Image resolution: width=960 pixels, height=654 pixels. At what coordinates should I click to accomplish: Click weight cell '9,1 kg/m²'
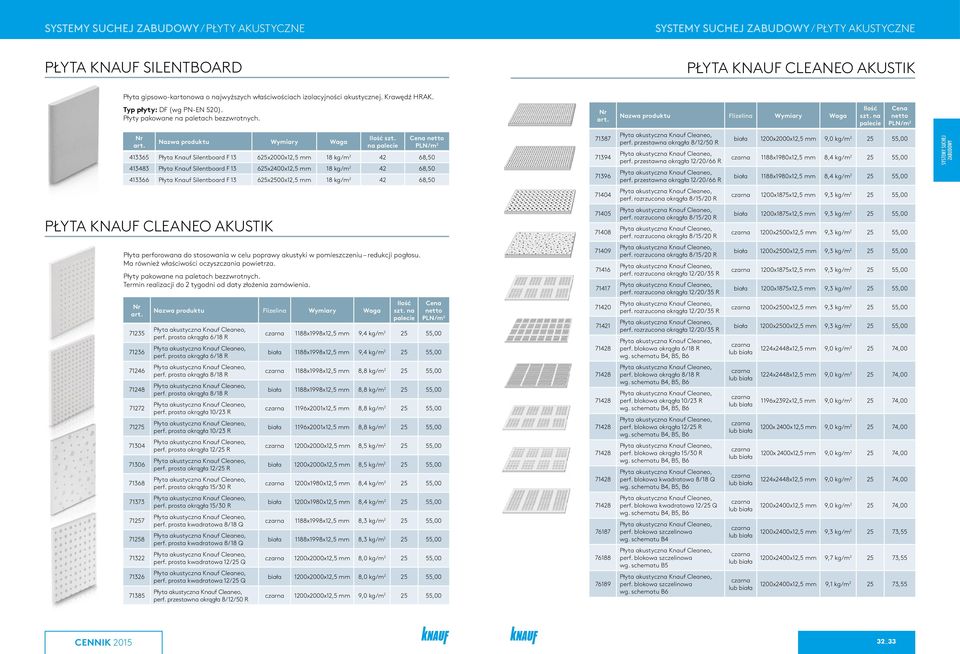tap(838, 585)
